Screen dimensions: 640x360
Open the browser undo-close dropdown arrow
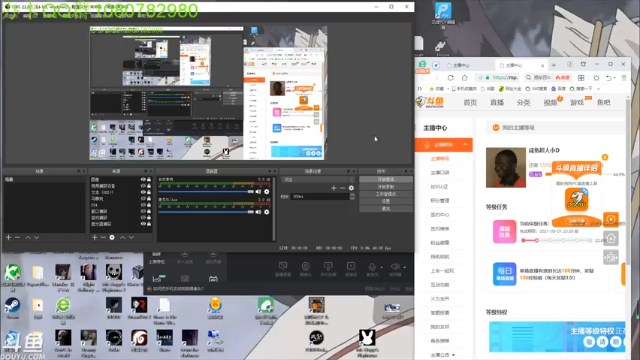[x=614, y=78]
